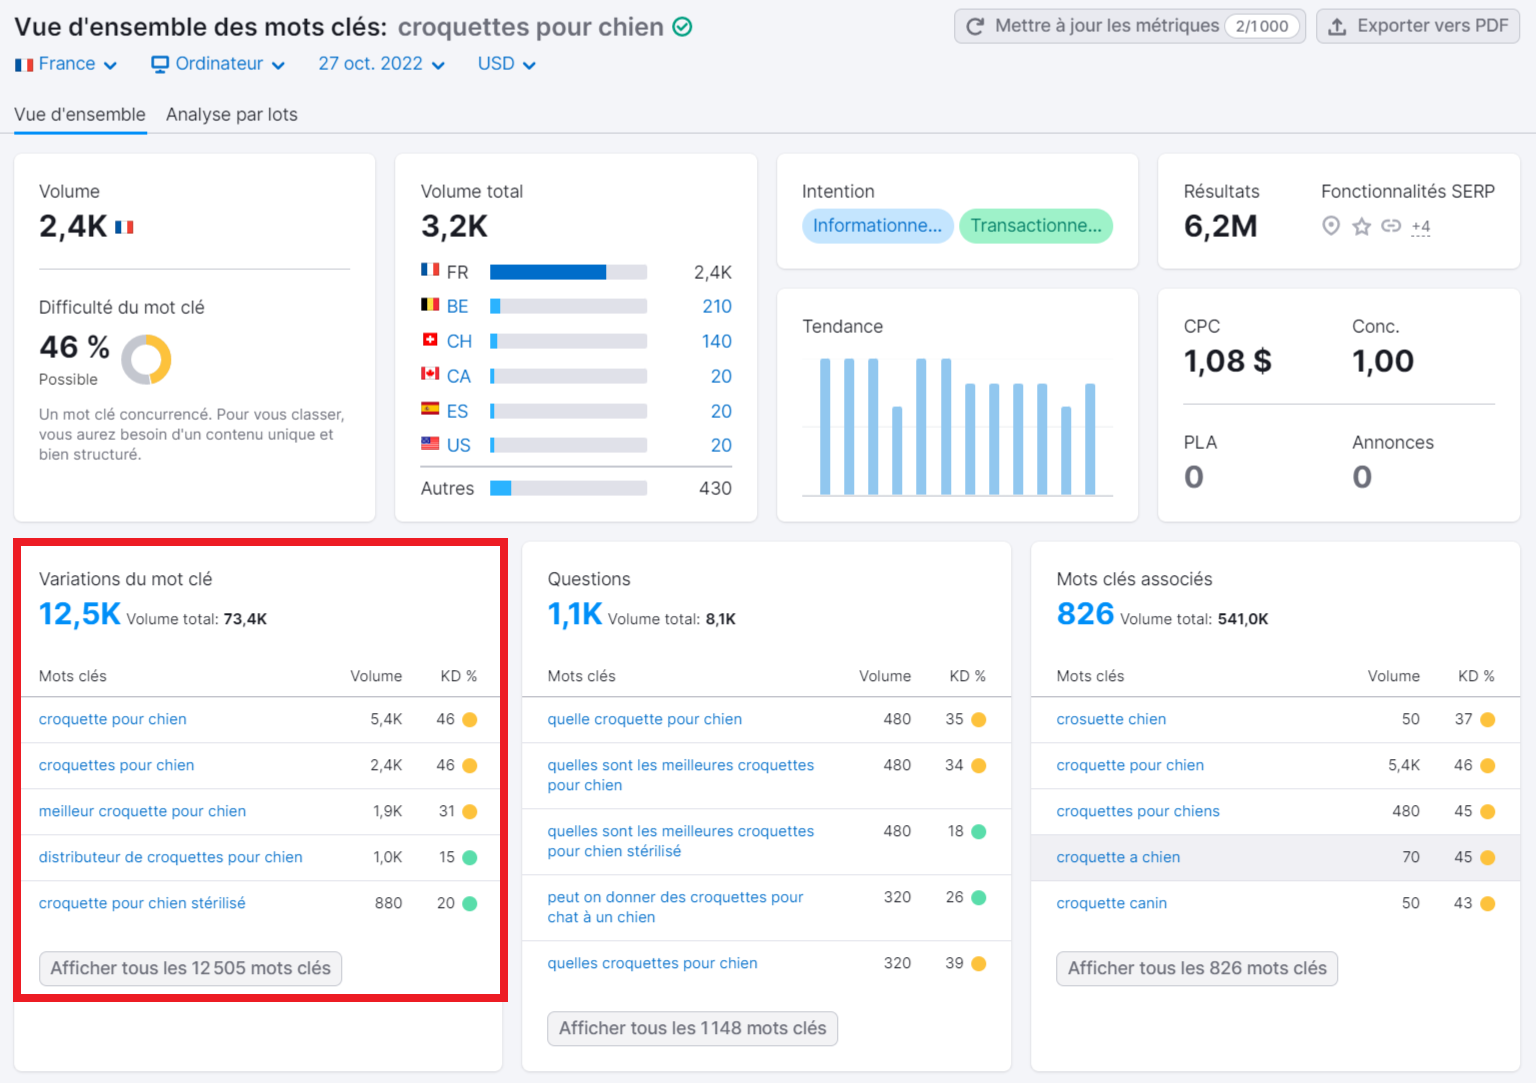The width and height of the screenshot is (1536, 1083).
Task: Click the BE volume bar in Volume total
Action: [568, 306]
